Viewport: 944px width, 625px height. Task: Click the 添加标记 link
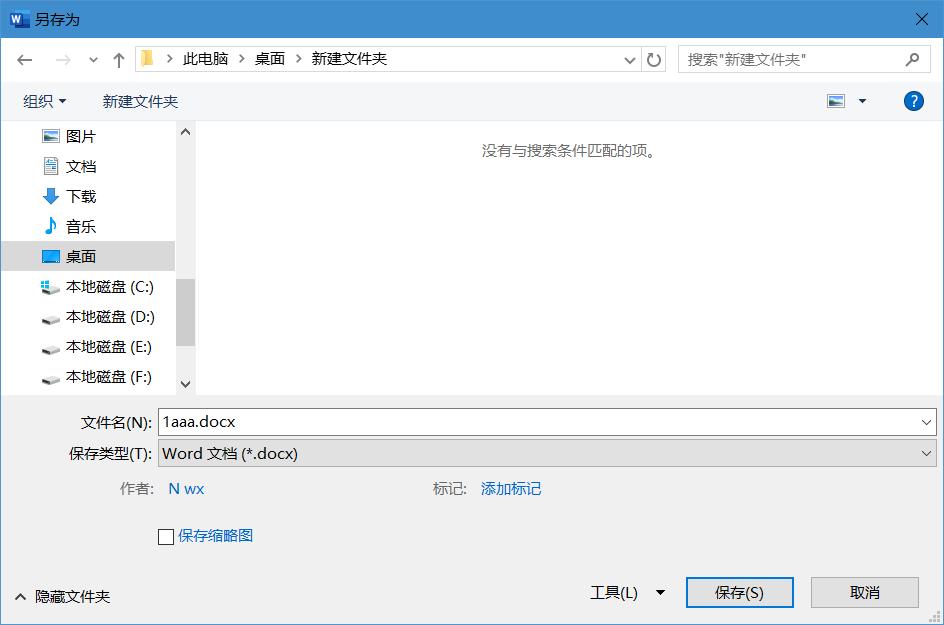[511, 489]
